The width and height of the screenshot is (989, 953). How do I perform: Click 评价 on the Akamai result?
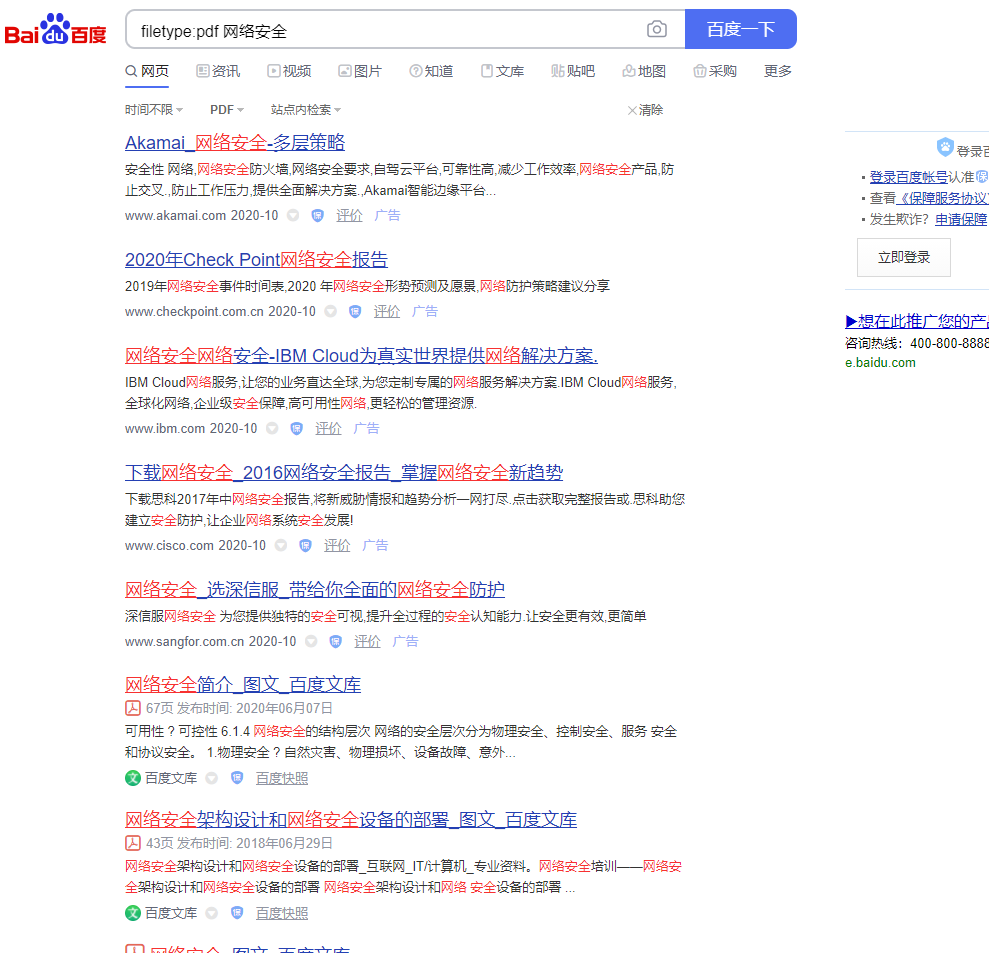click(x=349, y=215)
